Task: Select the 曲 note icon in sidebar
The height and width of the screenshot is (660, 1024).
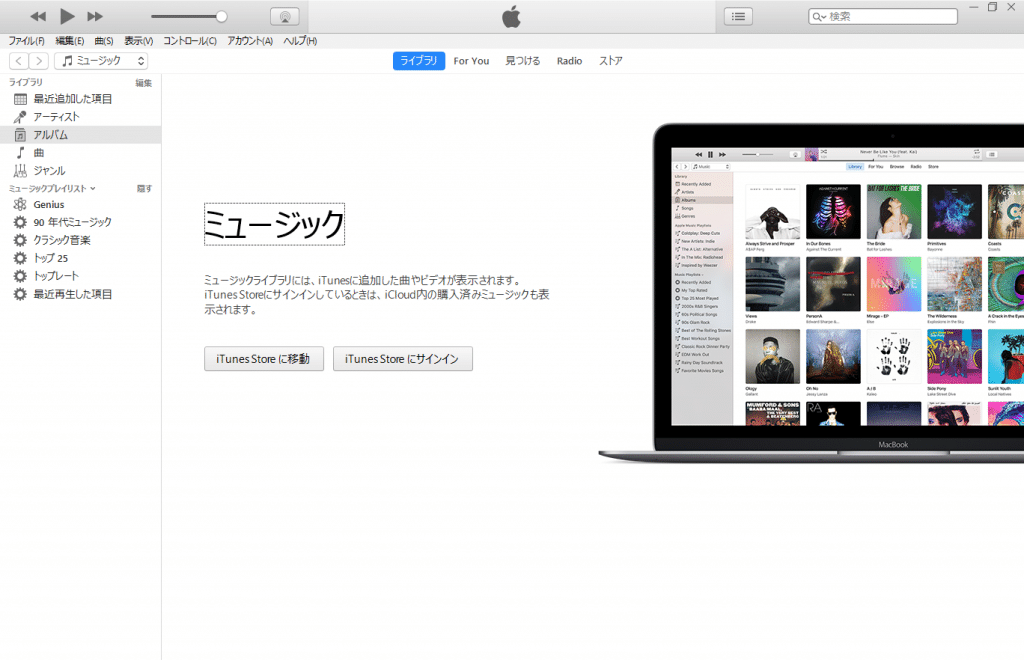Action: [20, 153]
